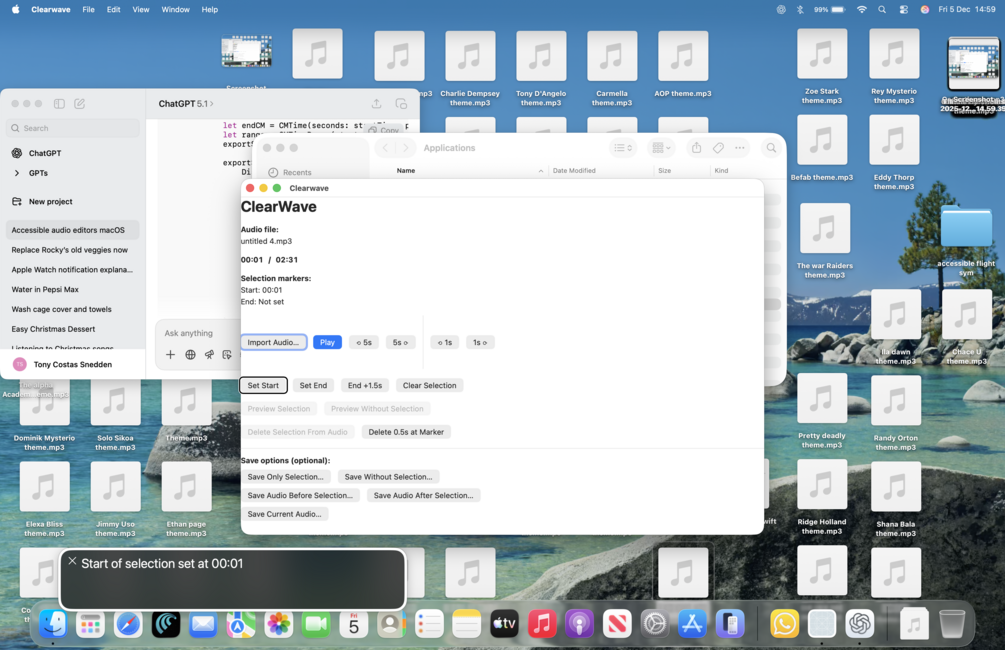The image size is (1005, 650).
Task: Nudge back 1 second in Clearwave
Action: (445, 342)
